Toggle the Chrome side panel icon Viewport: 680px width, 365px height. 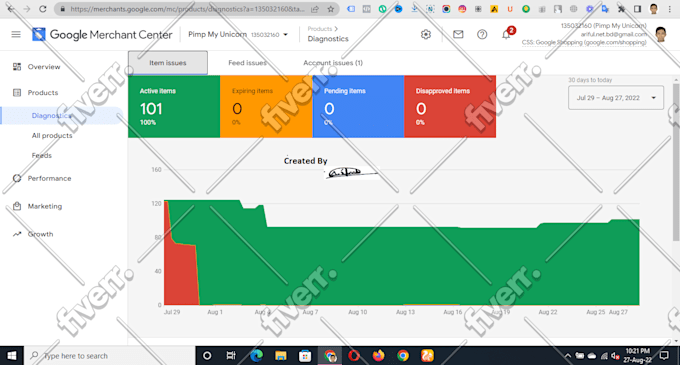tap(637, 9)
